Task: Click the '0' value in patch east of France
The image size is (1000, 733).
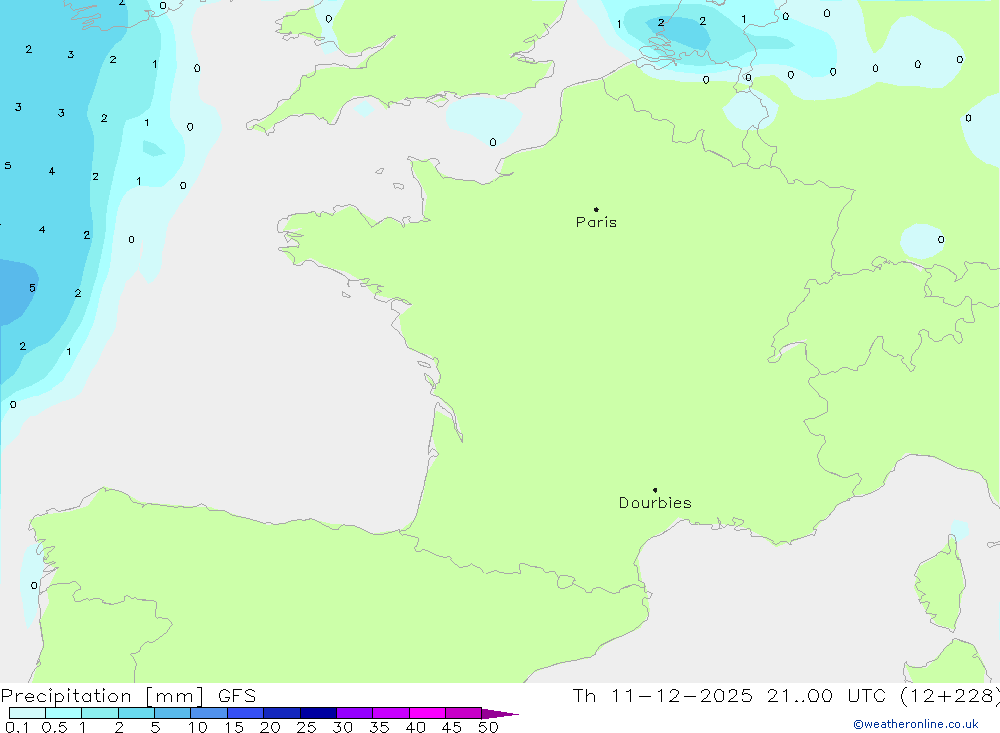Action: tap(941, 240)
